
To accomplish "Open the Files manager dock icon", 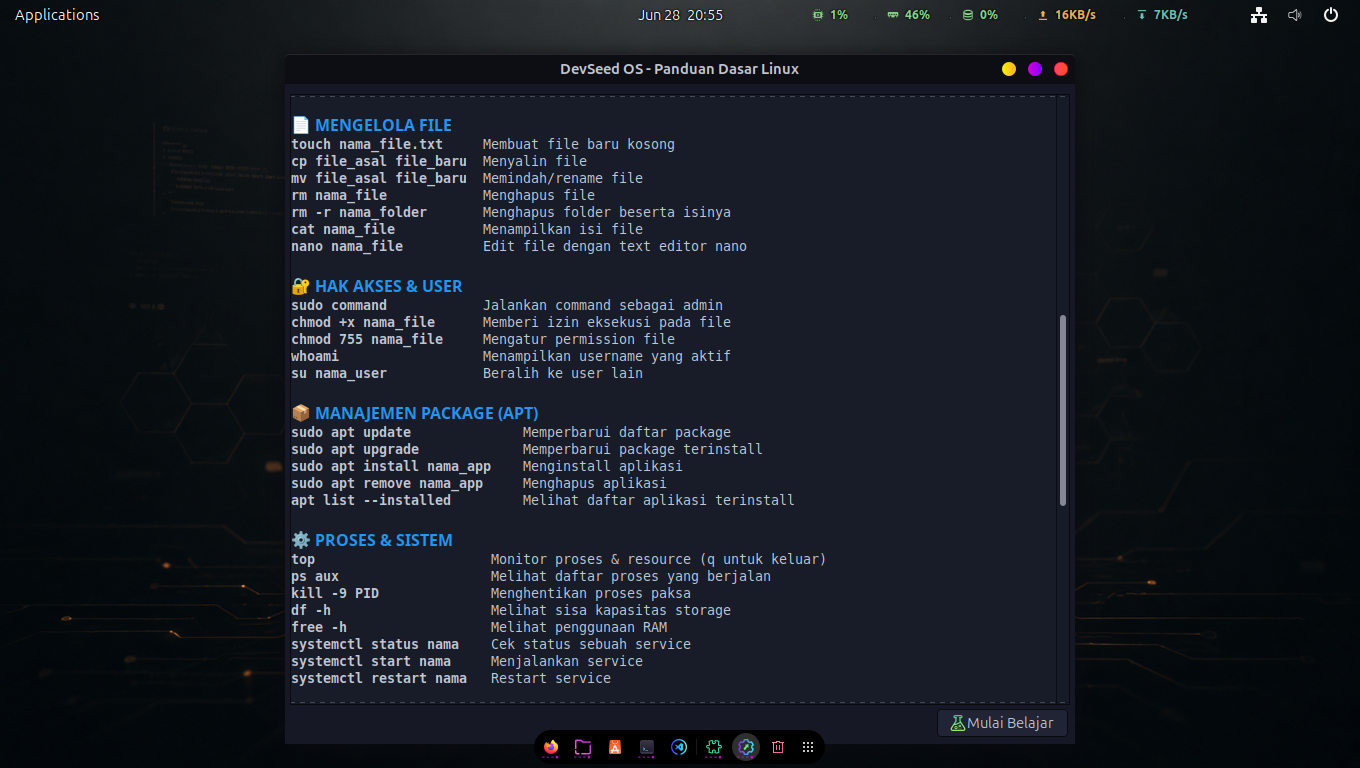I will click(x=583, y=747).
